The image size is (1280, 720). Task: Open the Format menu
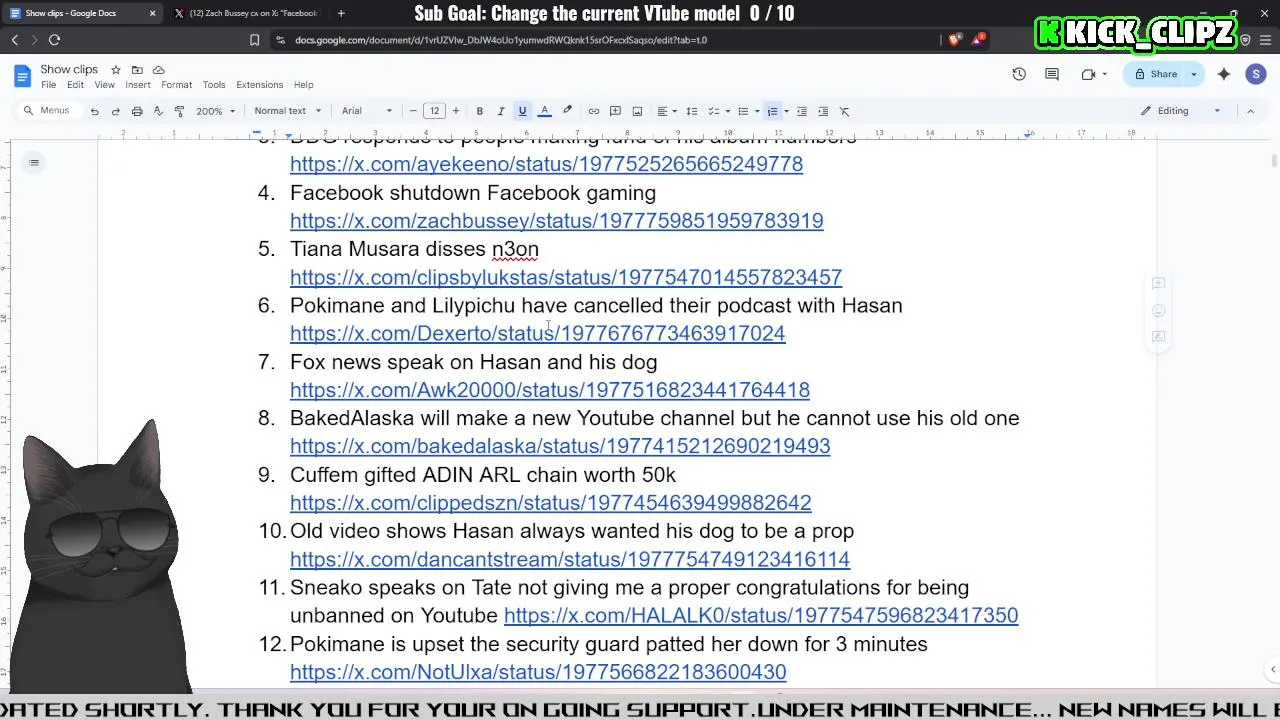tap(176, 85)
